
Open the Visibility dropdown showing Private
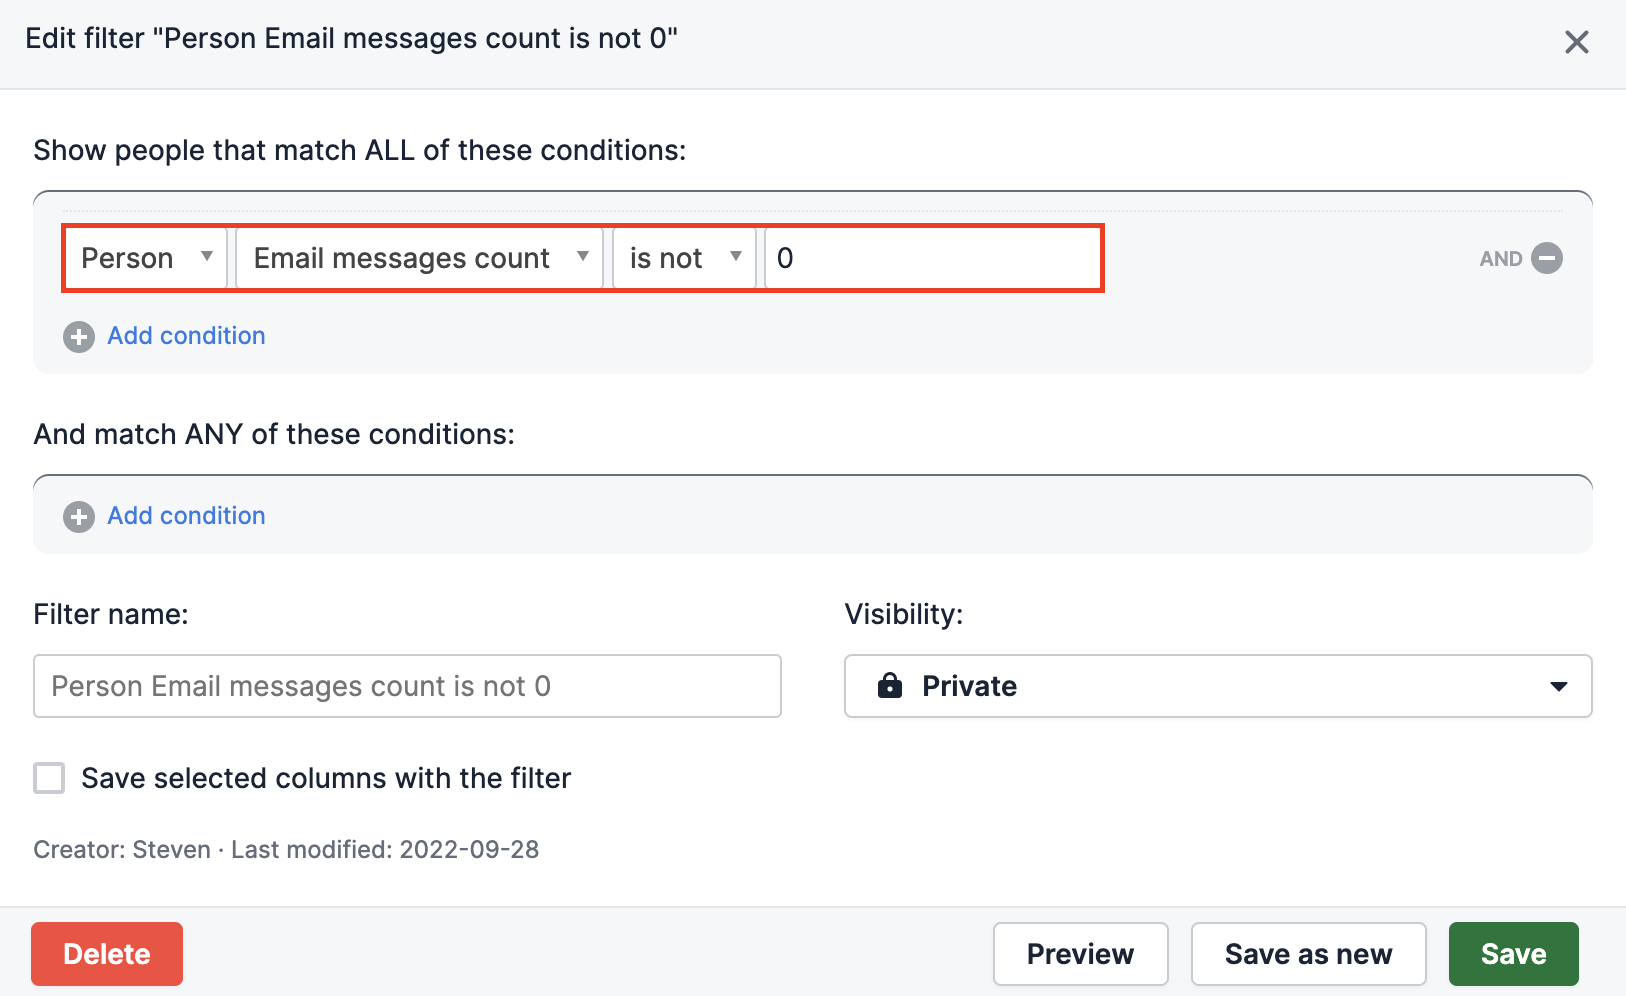pos(1217,686)
